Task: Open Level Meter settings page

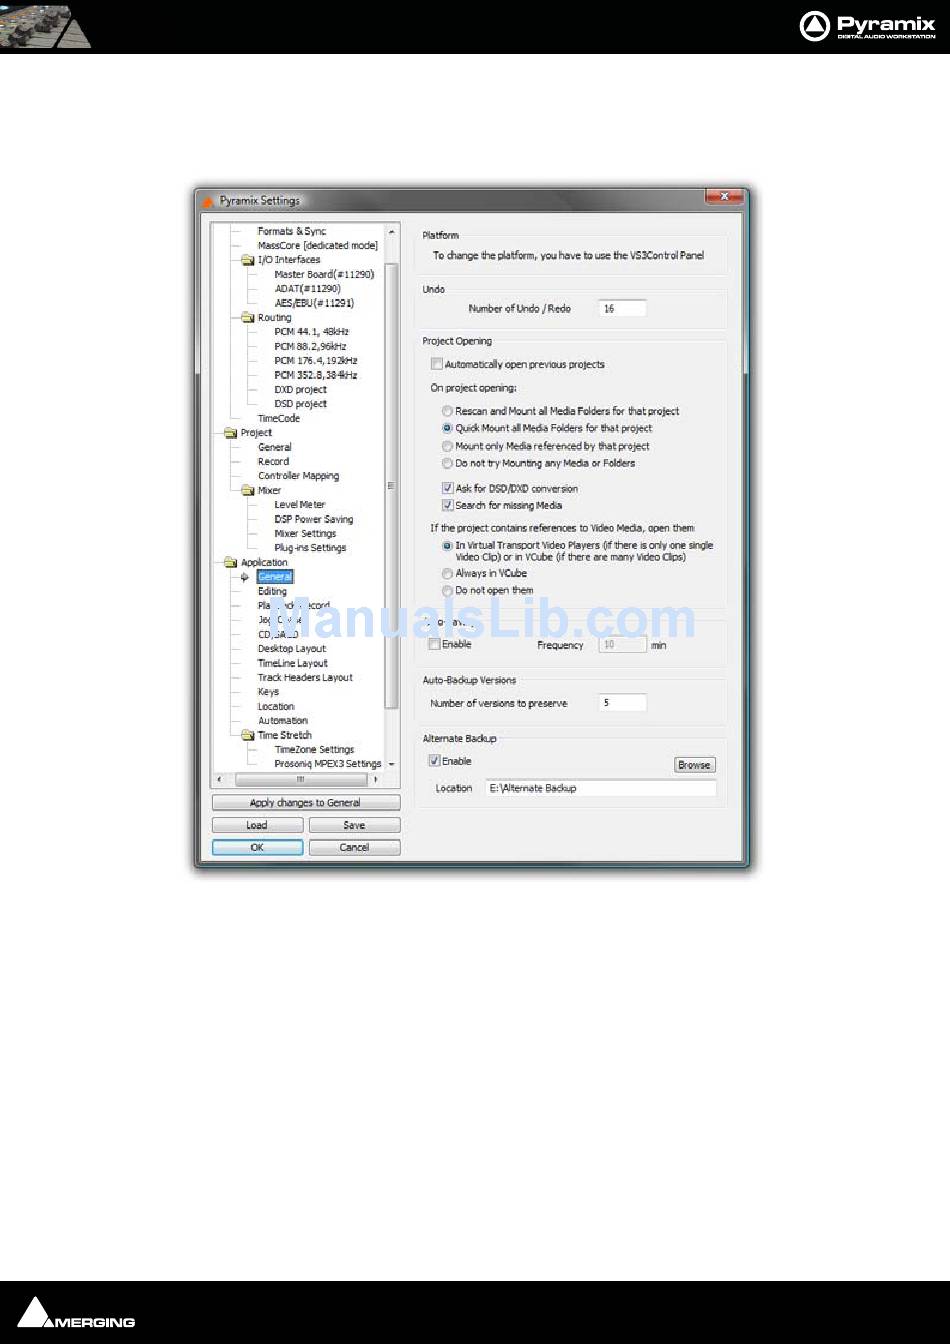Action: point(300,505)
